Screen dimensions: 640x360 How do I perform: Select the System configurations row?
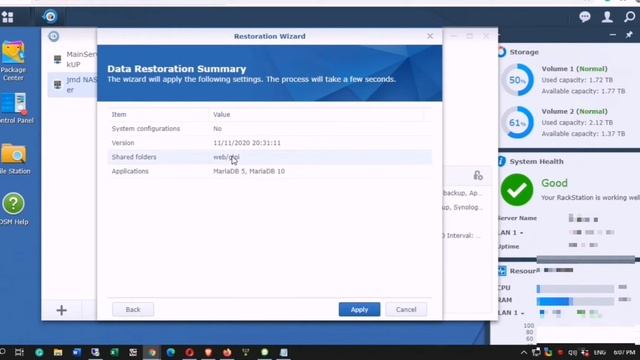[269, 129]
